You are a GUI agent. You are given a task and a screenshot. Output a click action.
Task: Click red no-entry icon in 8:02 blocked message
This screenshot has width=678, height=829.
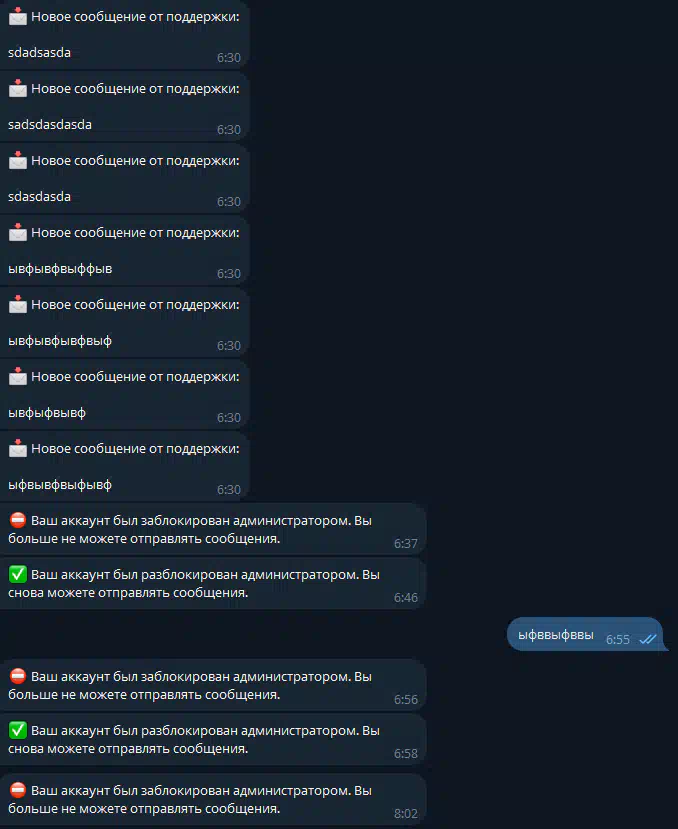click(17, 790)
